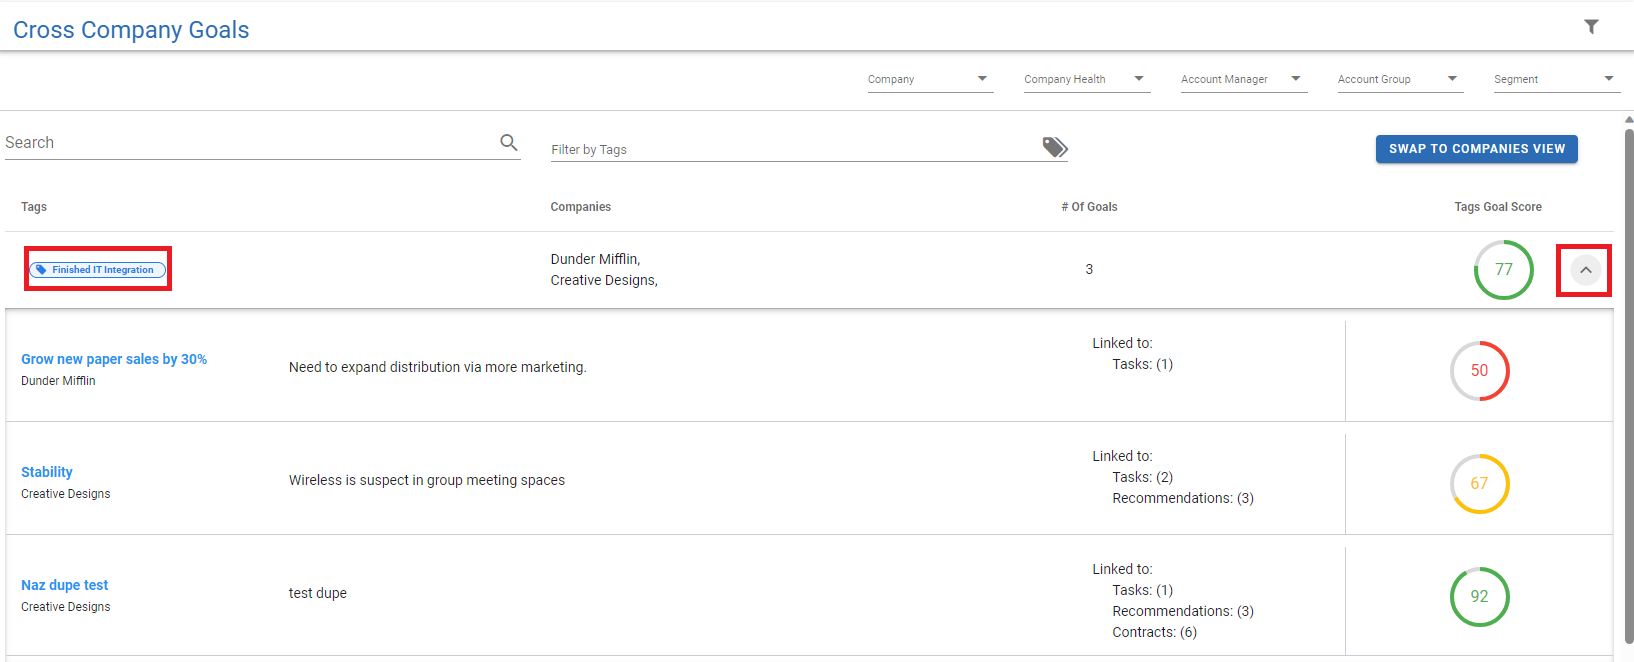Open the Naz dupe test goal
Viewport: 1634px width, 662px height.
[x=65, y=585]
